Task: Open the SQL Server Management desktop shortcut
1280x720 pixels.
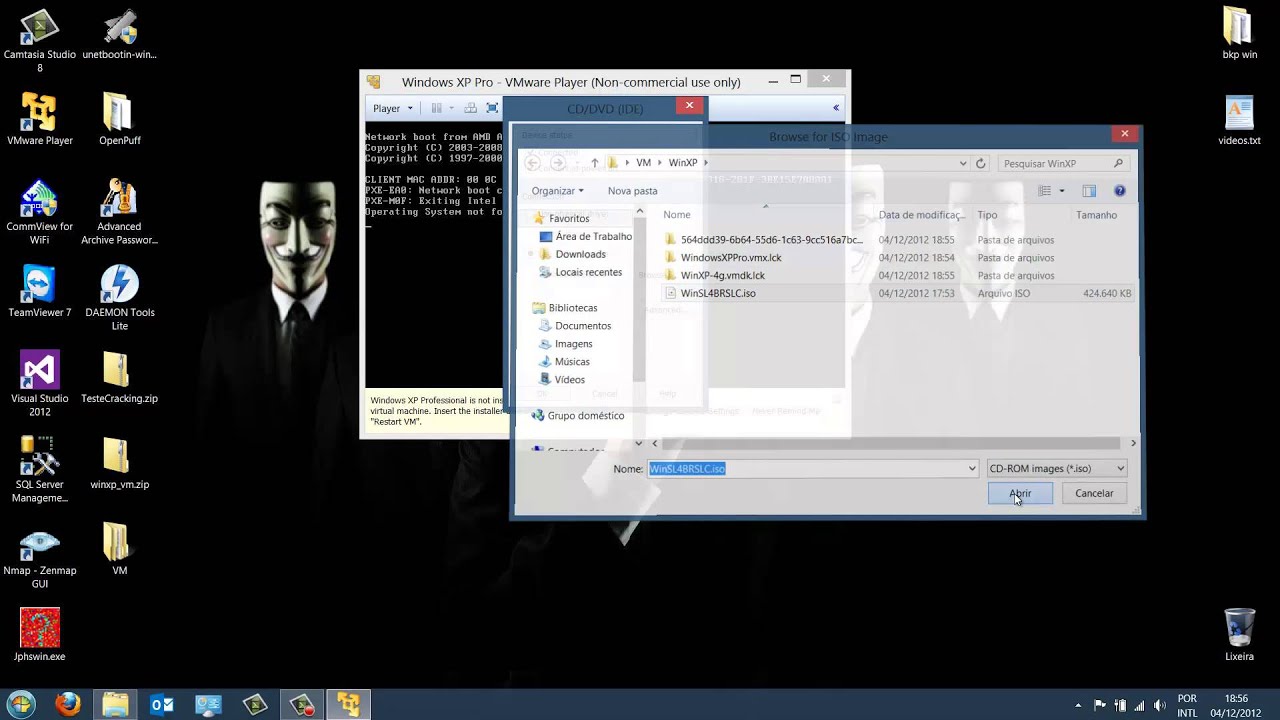Action: point(40,470)
